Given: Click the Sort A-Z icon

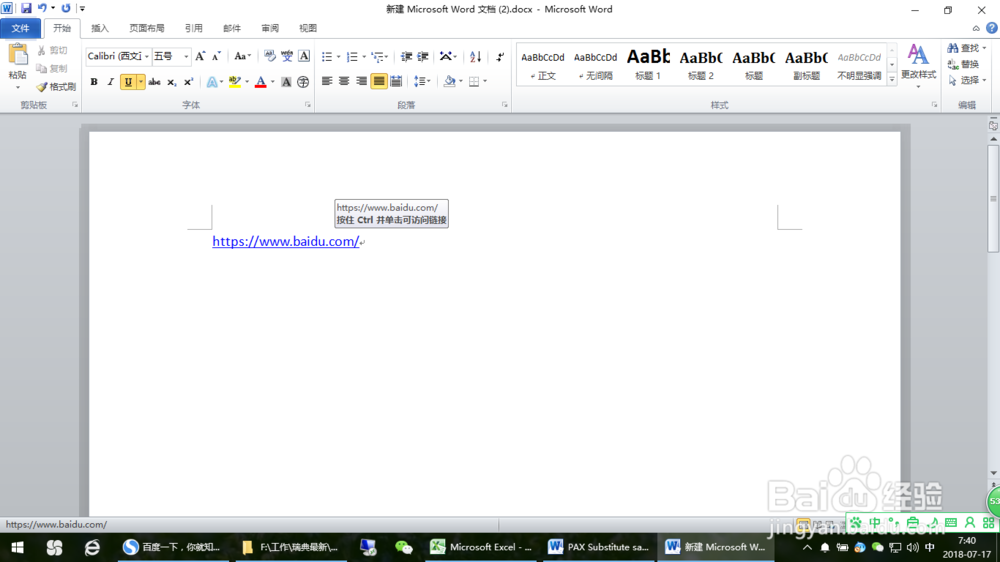Looking at the screenshot, I should coord(475,56).
